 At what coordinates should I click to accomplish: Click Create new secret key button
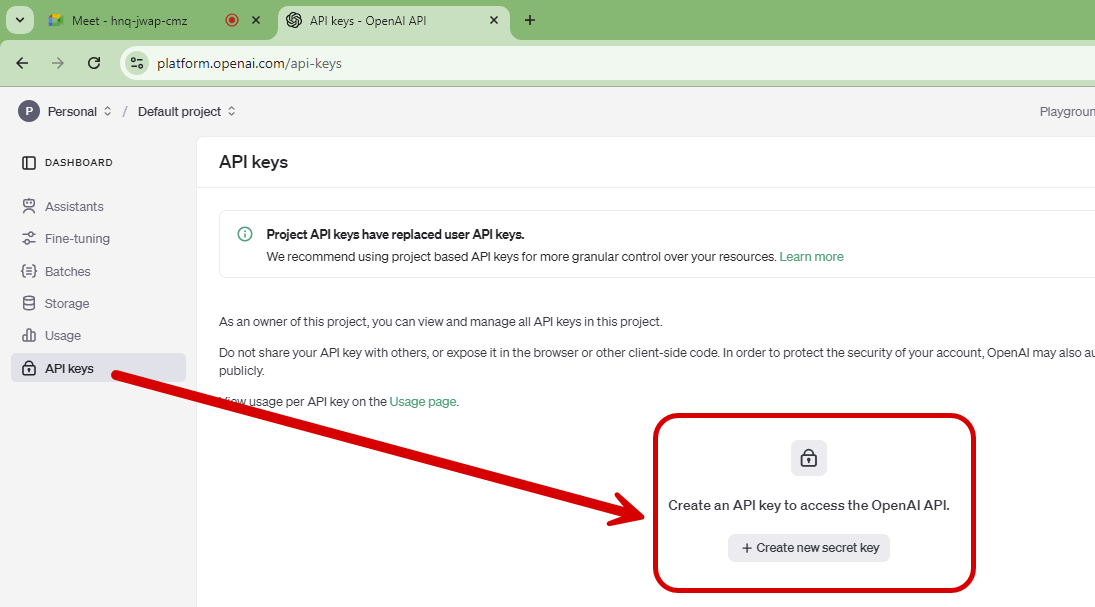click(809, 548)
